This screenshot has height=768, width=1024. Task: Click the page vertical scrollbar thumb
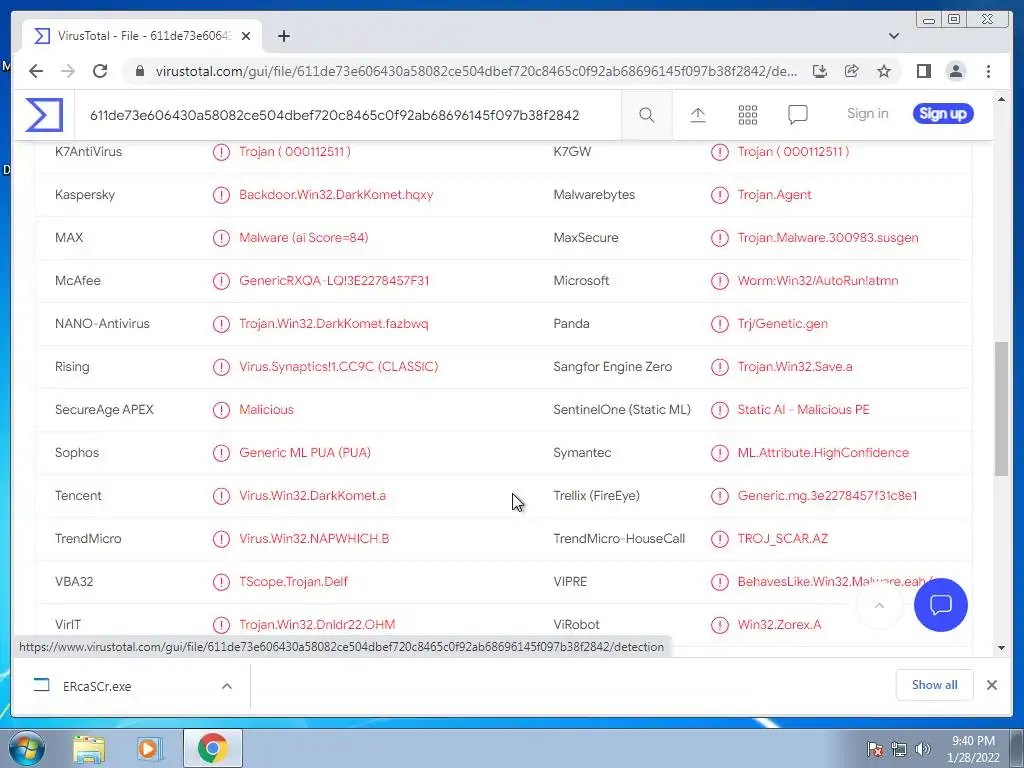tap(1001, 409)
